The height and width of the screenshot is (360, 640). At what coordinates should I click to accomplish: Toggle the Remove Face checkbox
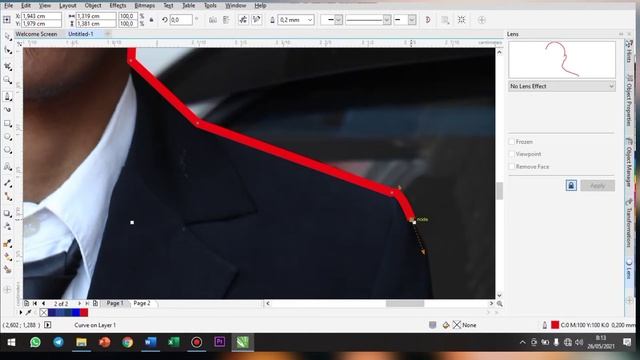click(x=511, y=167)
